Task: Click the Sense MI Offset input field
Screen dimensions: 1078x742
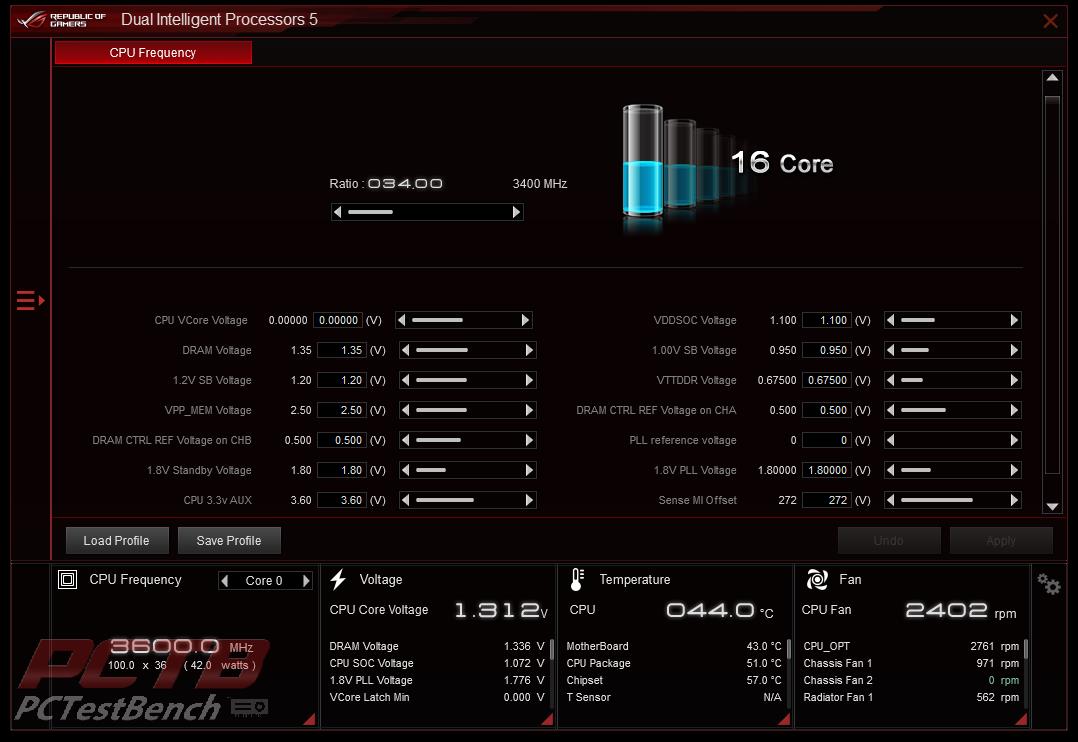Action: point(827,500)
